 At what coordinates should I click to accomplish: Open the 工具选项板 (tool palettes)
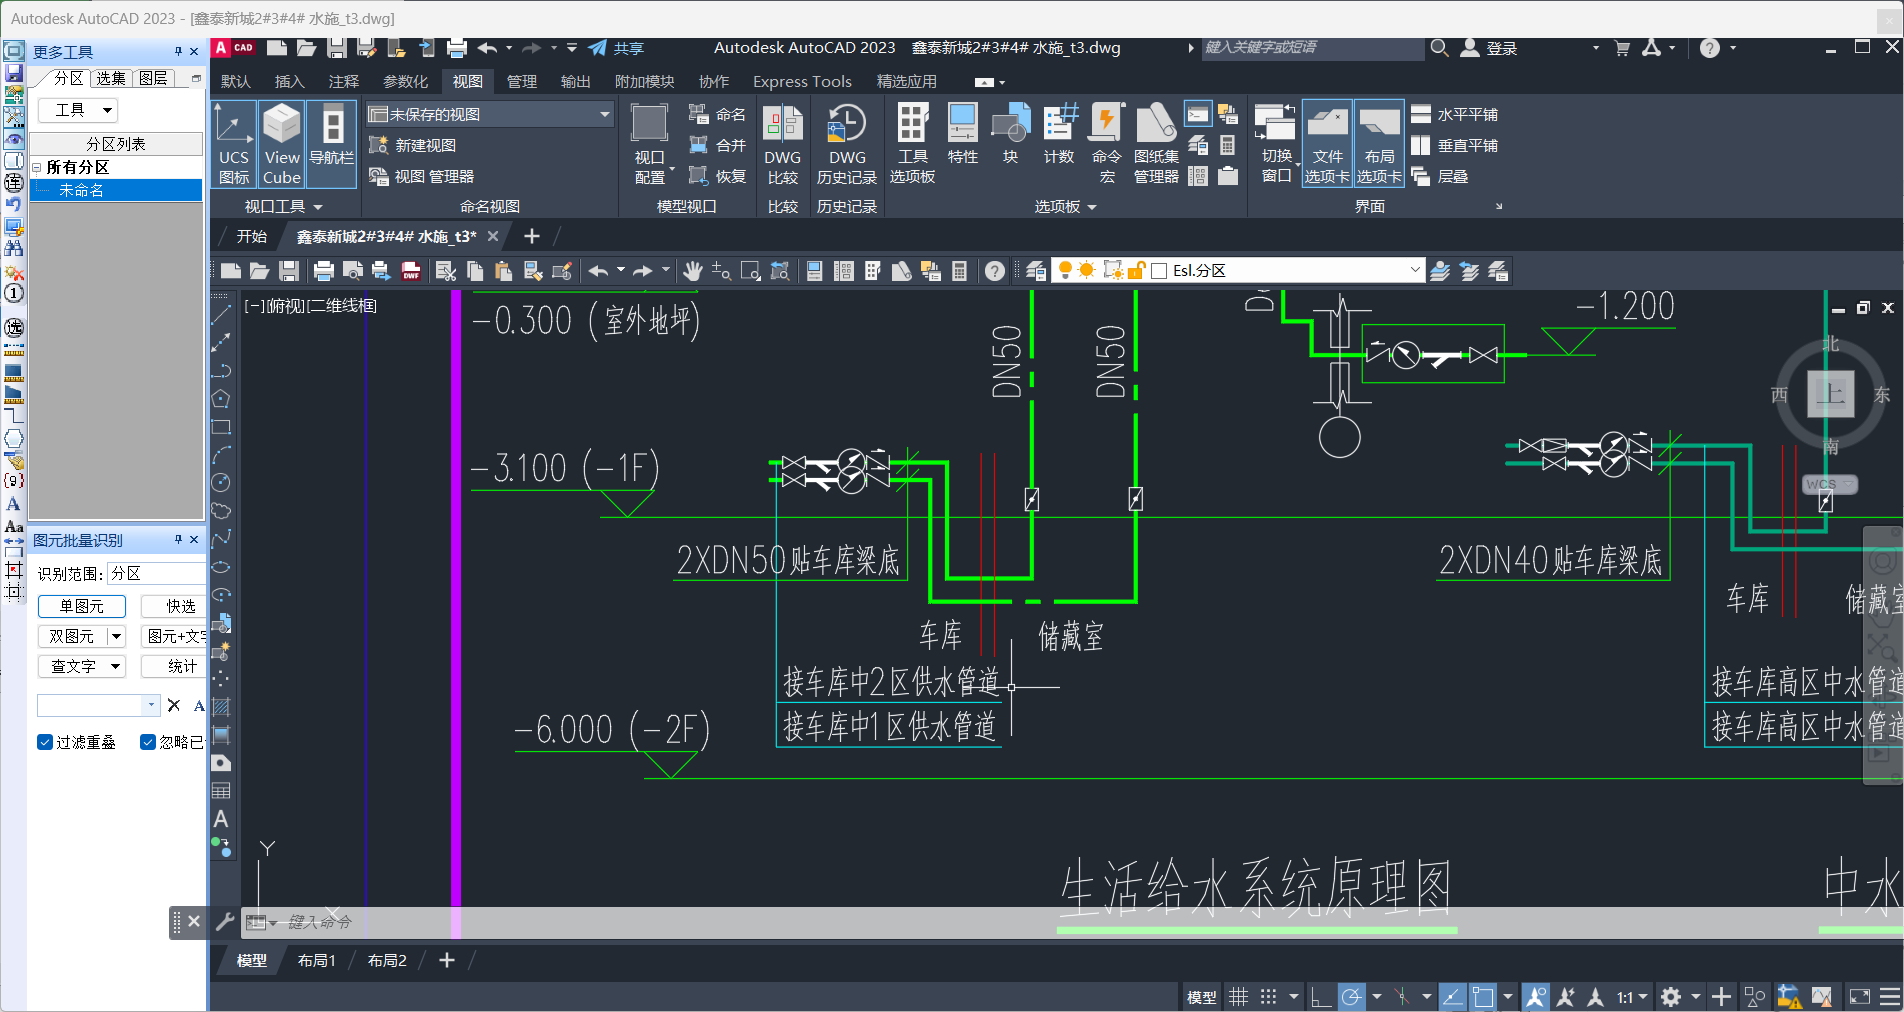pyautogui.click(x=912, y=144)
